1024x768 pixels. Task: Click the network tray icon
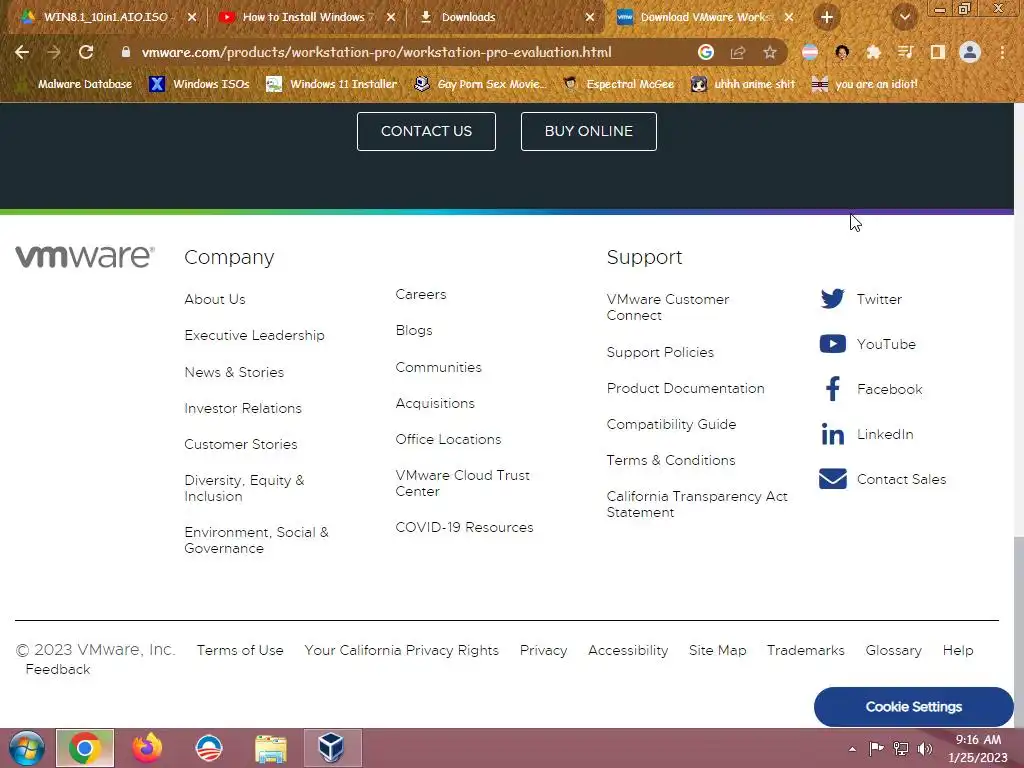[x=901, y=749]
